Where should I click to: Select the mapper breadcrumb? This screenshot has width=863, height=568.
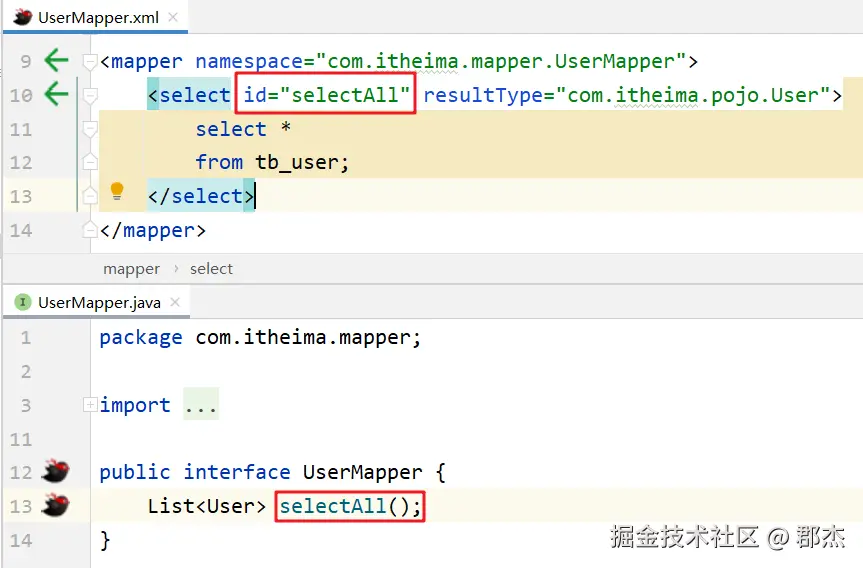coord(132,269)
